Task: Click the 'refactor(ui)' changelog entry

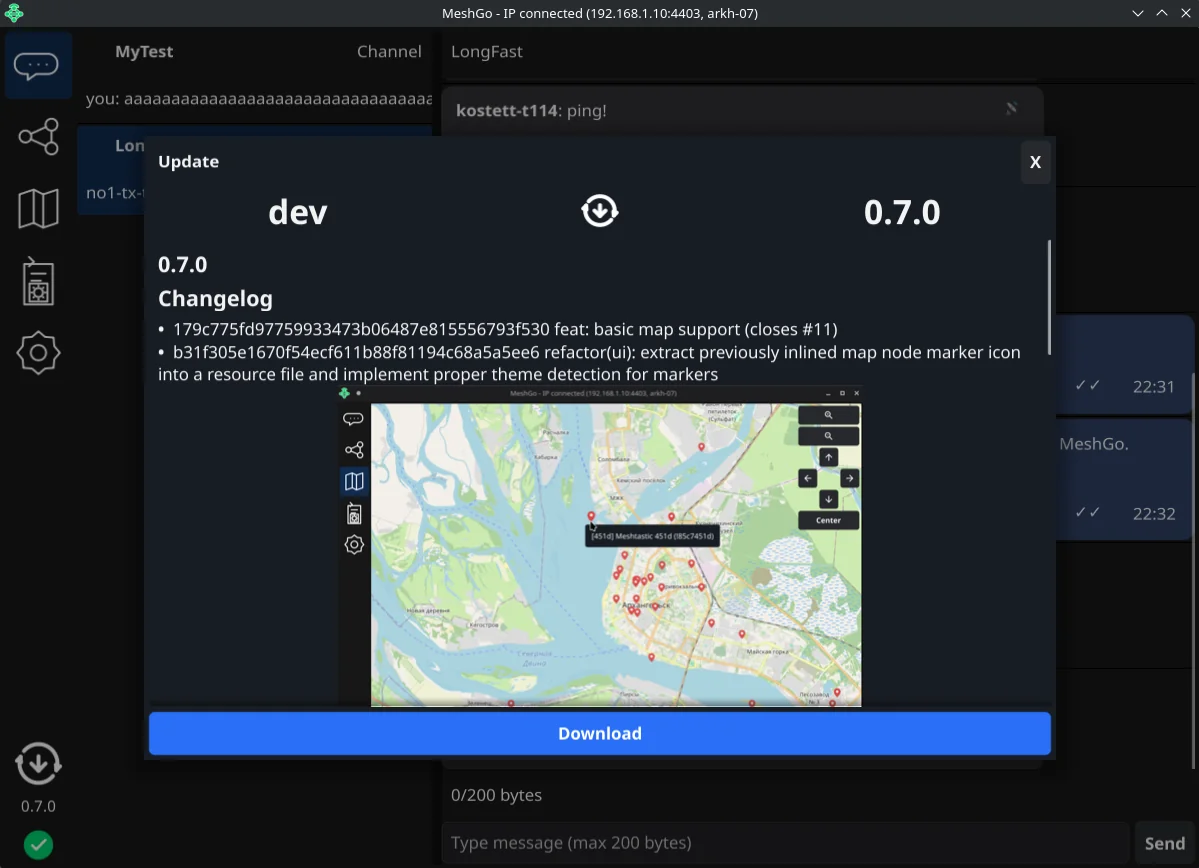Action: click(x=589, y=363)
